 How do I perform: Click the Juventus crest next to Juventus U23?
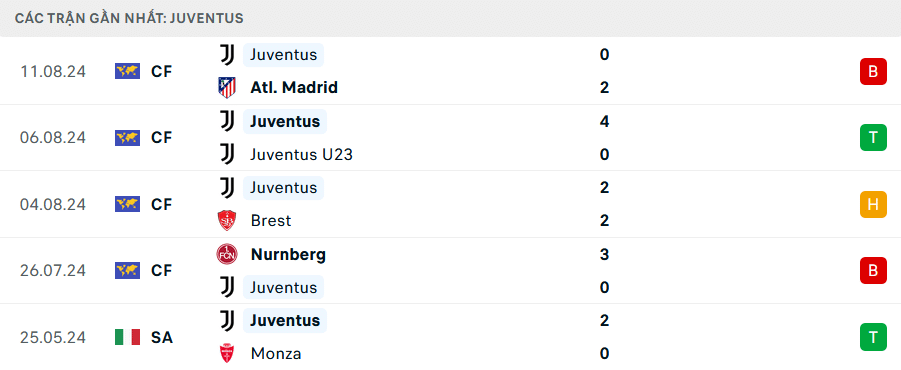coord(228,155)
